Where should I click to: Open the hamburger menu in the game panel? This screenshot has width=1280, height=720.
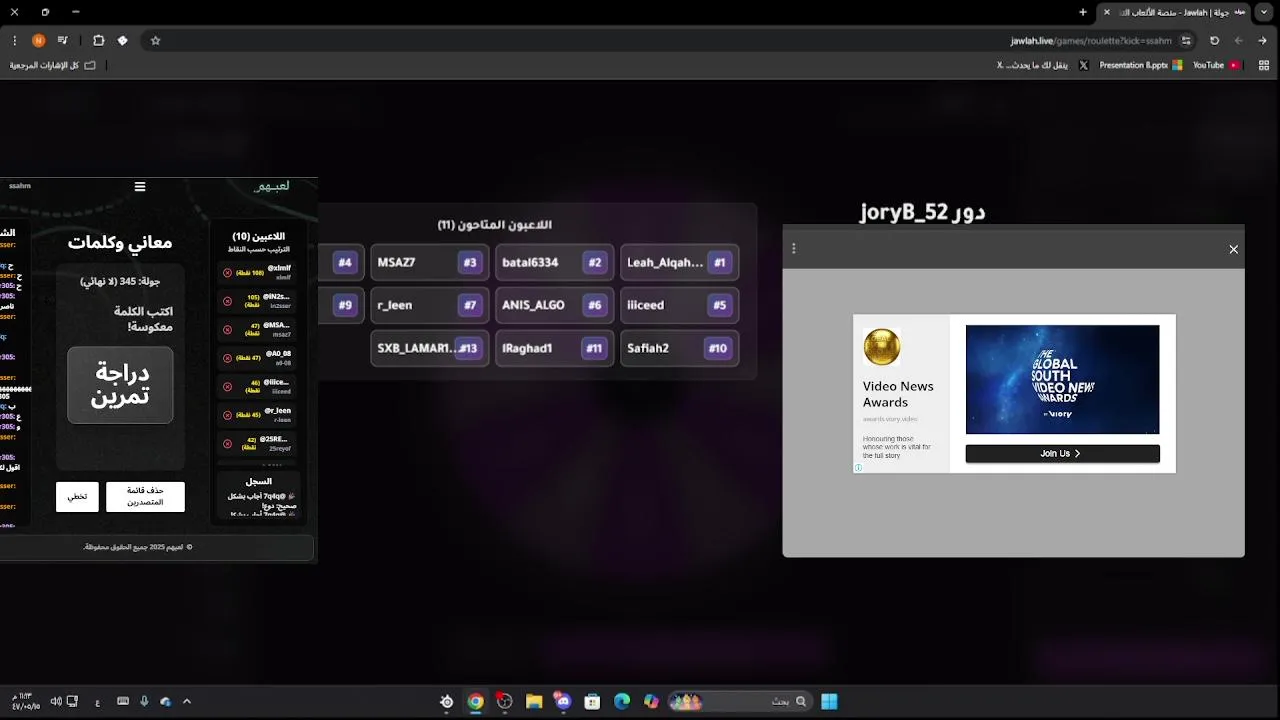coord(140,186)
